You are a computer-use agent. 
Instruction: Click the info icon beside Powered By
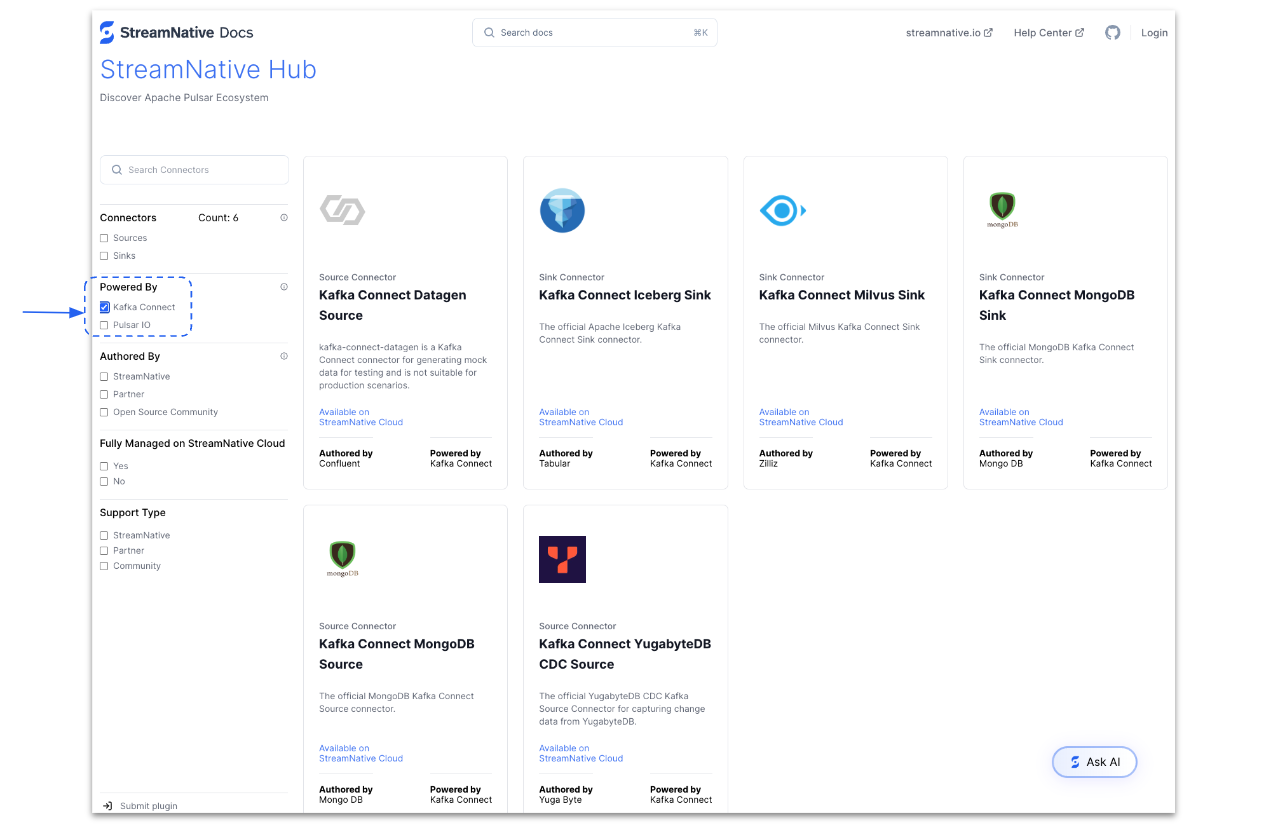[x=284, y=287]
